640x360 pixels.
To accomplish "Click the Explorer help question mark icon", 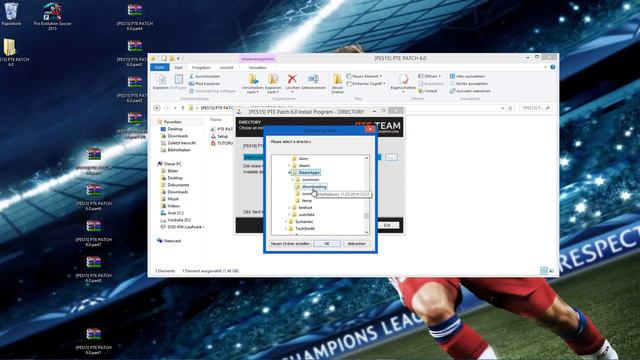I will pos(553,67).
